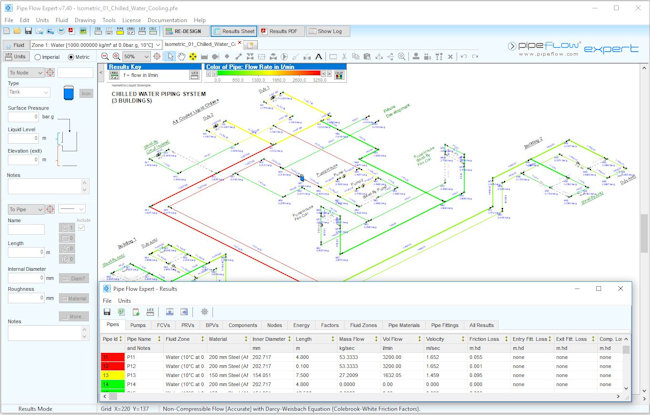Click the red target icon beside To Pipe
The width and height of the screenshot is (650, 415).
(x=50, y=209)
